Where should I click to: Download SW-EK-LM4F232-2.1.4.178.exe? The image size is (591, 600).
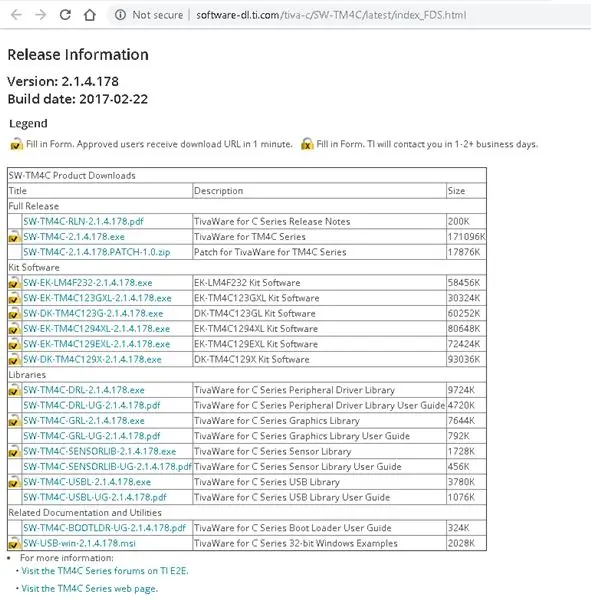click(88, 283)
